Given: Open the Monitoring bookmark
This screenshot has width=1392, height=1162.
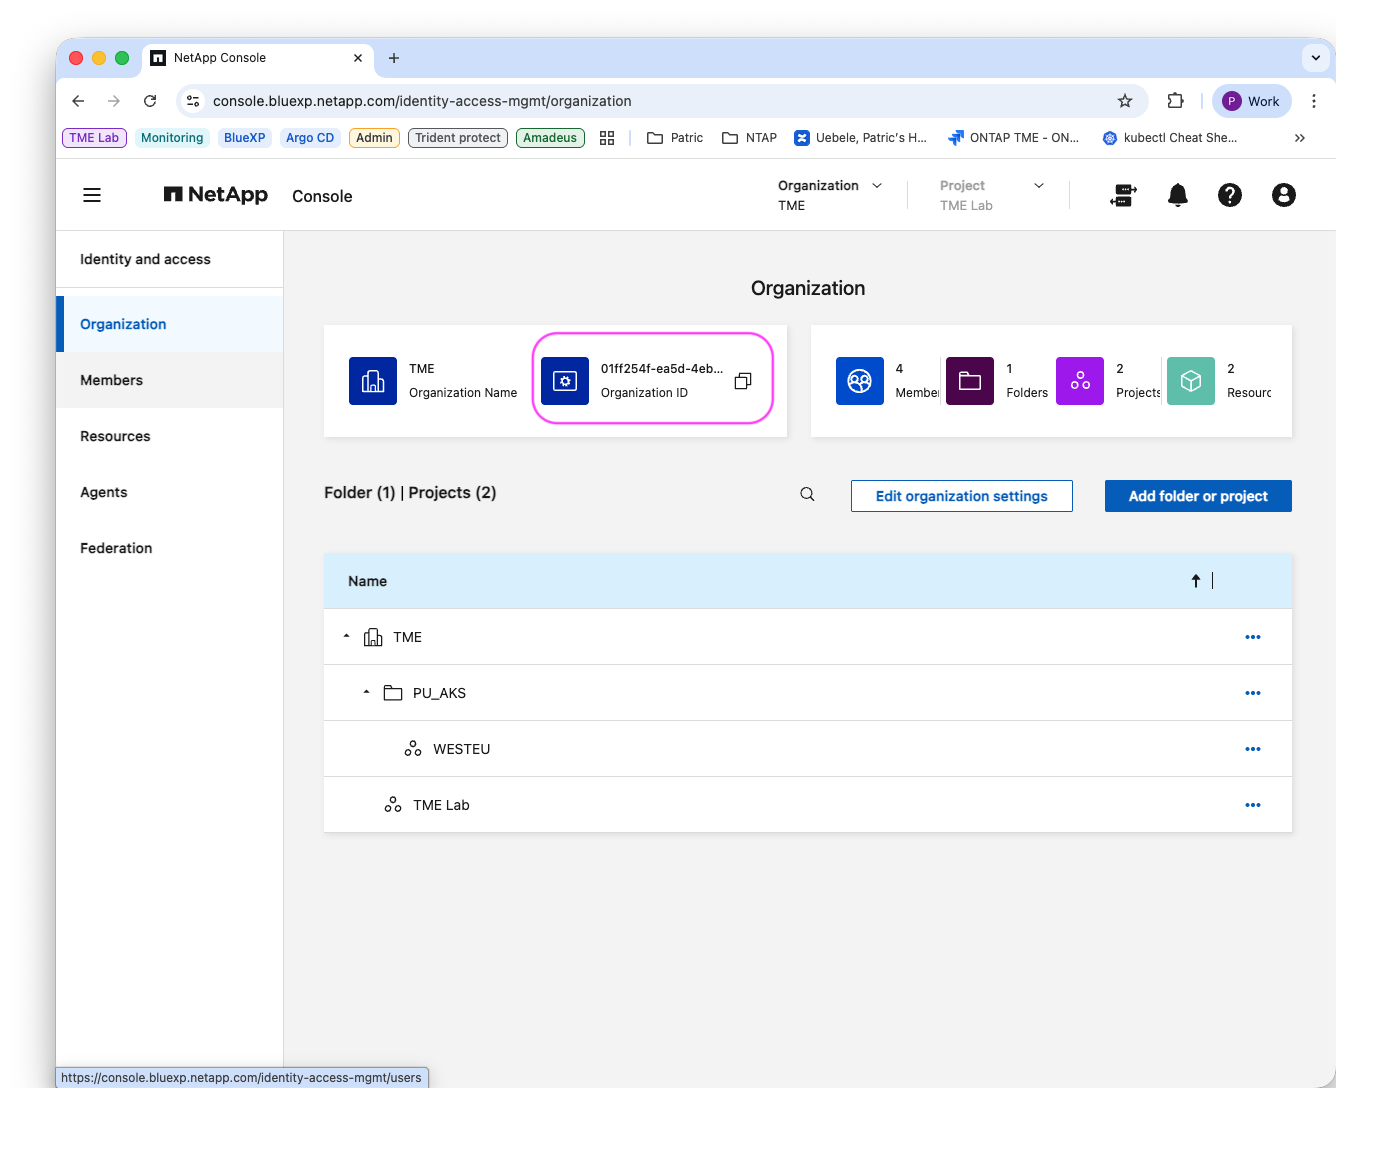Looking at the screenshot, I should tap(172, 138).
